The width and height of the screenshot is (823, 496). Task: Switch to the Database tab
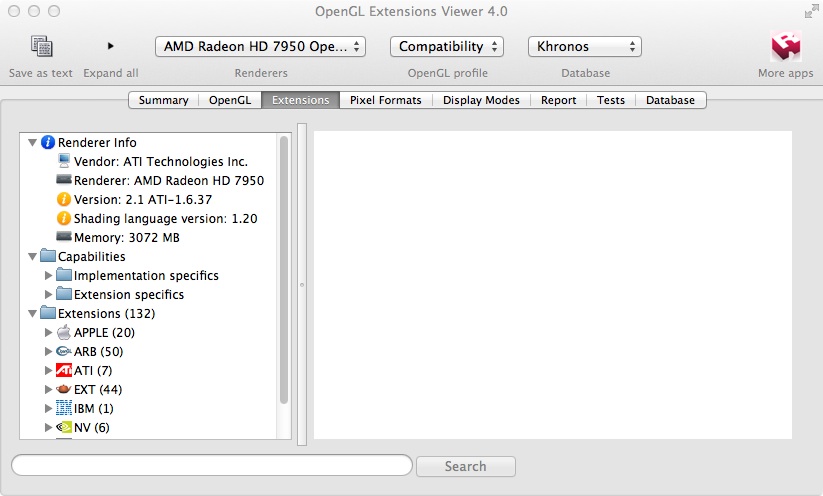[x=670, y=100]
